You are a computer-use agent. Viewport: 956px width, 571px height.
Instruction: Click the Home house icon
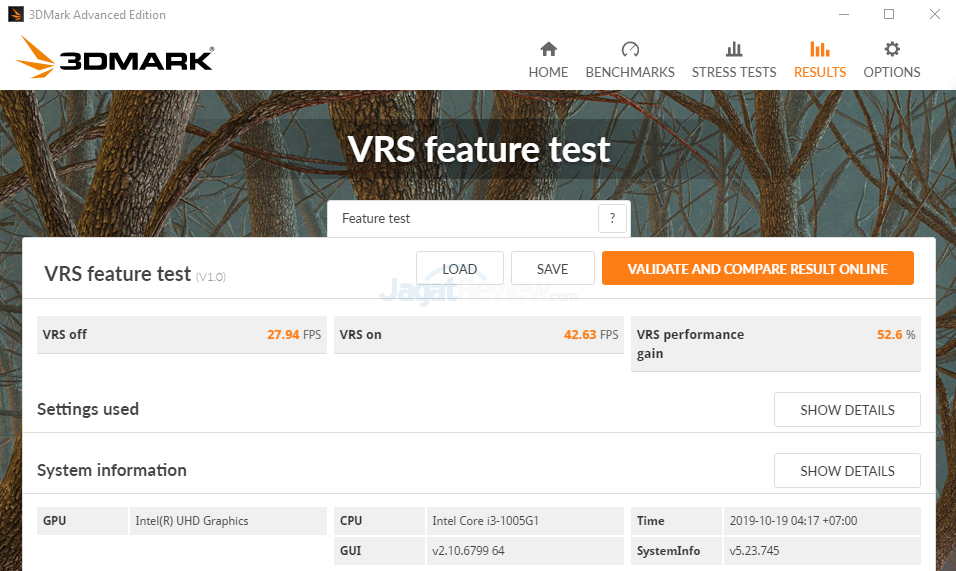(548, 50)
